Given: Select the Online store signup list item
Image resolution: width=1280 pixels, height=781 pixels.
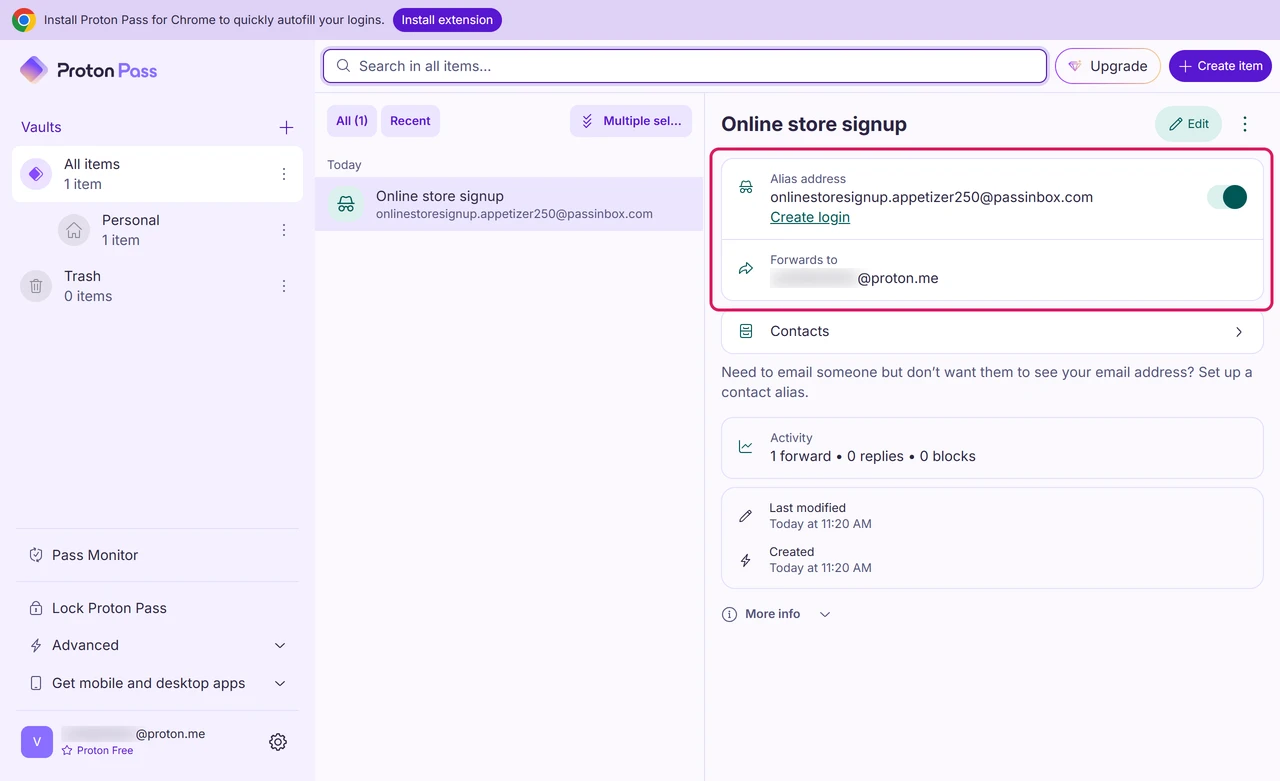Looking at the screenshot, I should coord(509,204).
